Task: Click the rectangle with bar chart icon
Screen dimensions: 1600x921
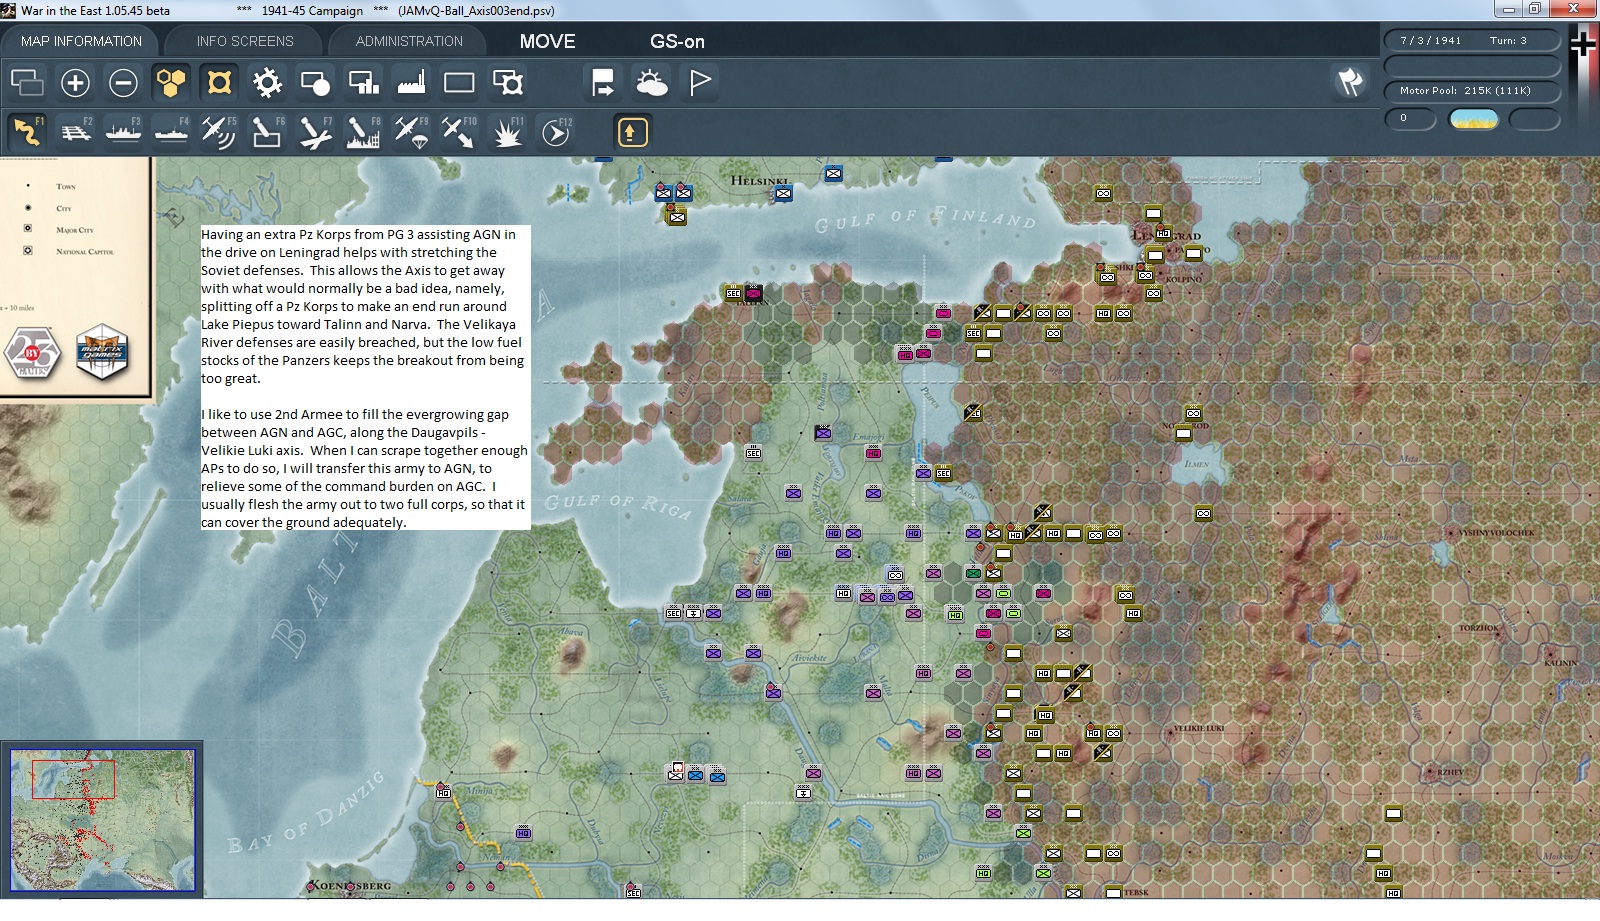Action: (x=363, y=83)
